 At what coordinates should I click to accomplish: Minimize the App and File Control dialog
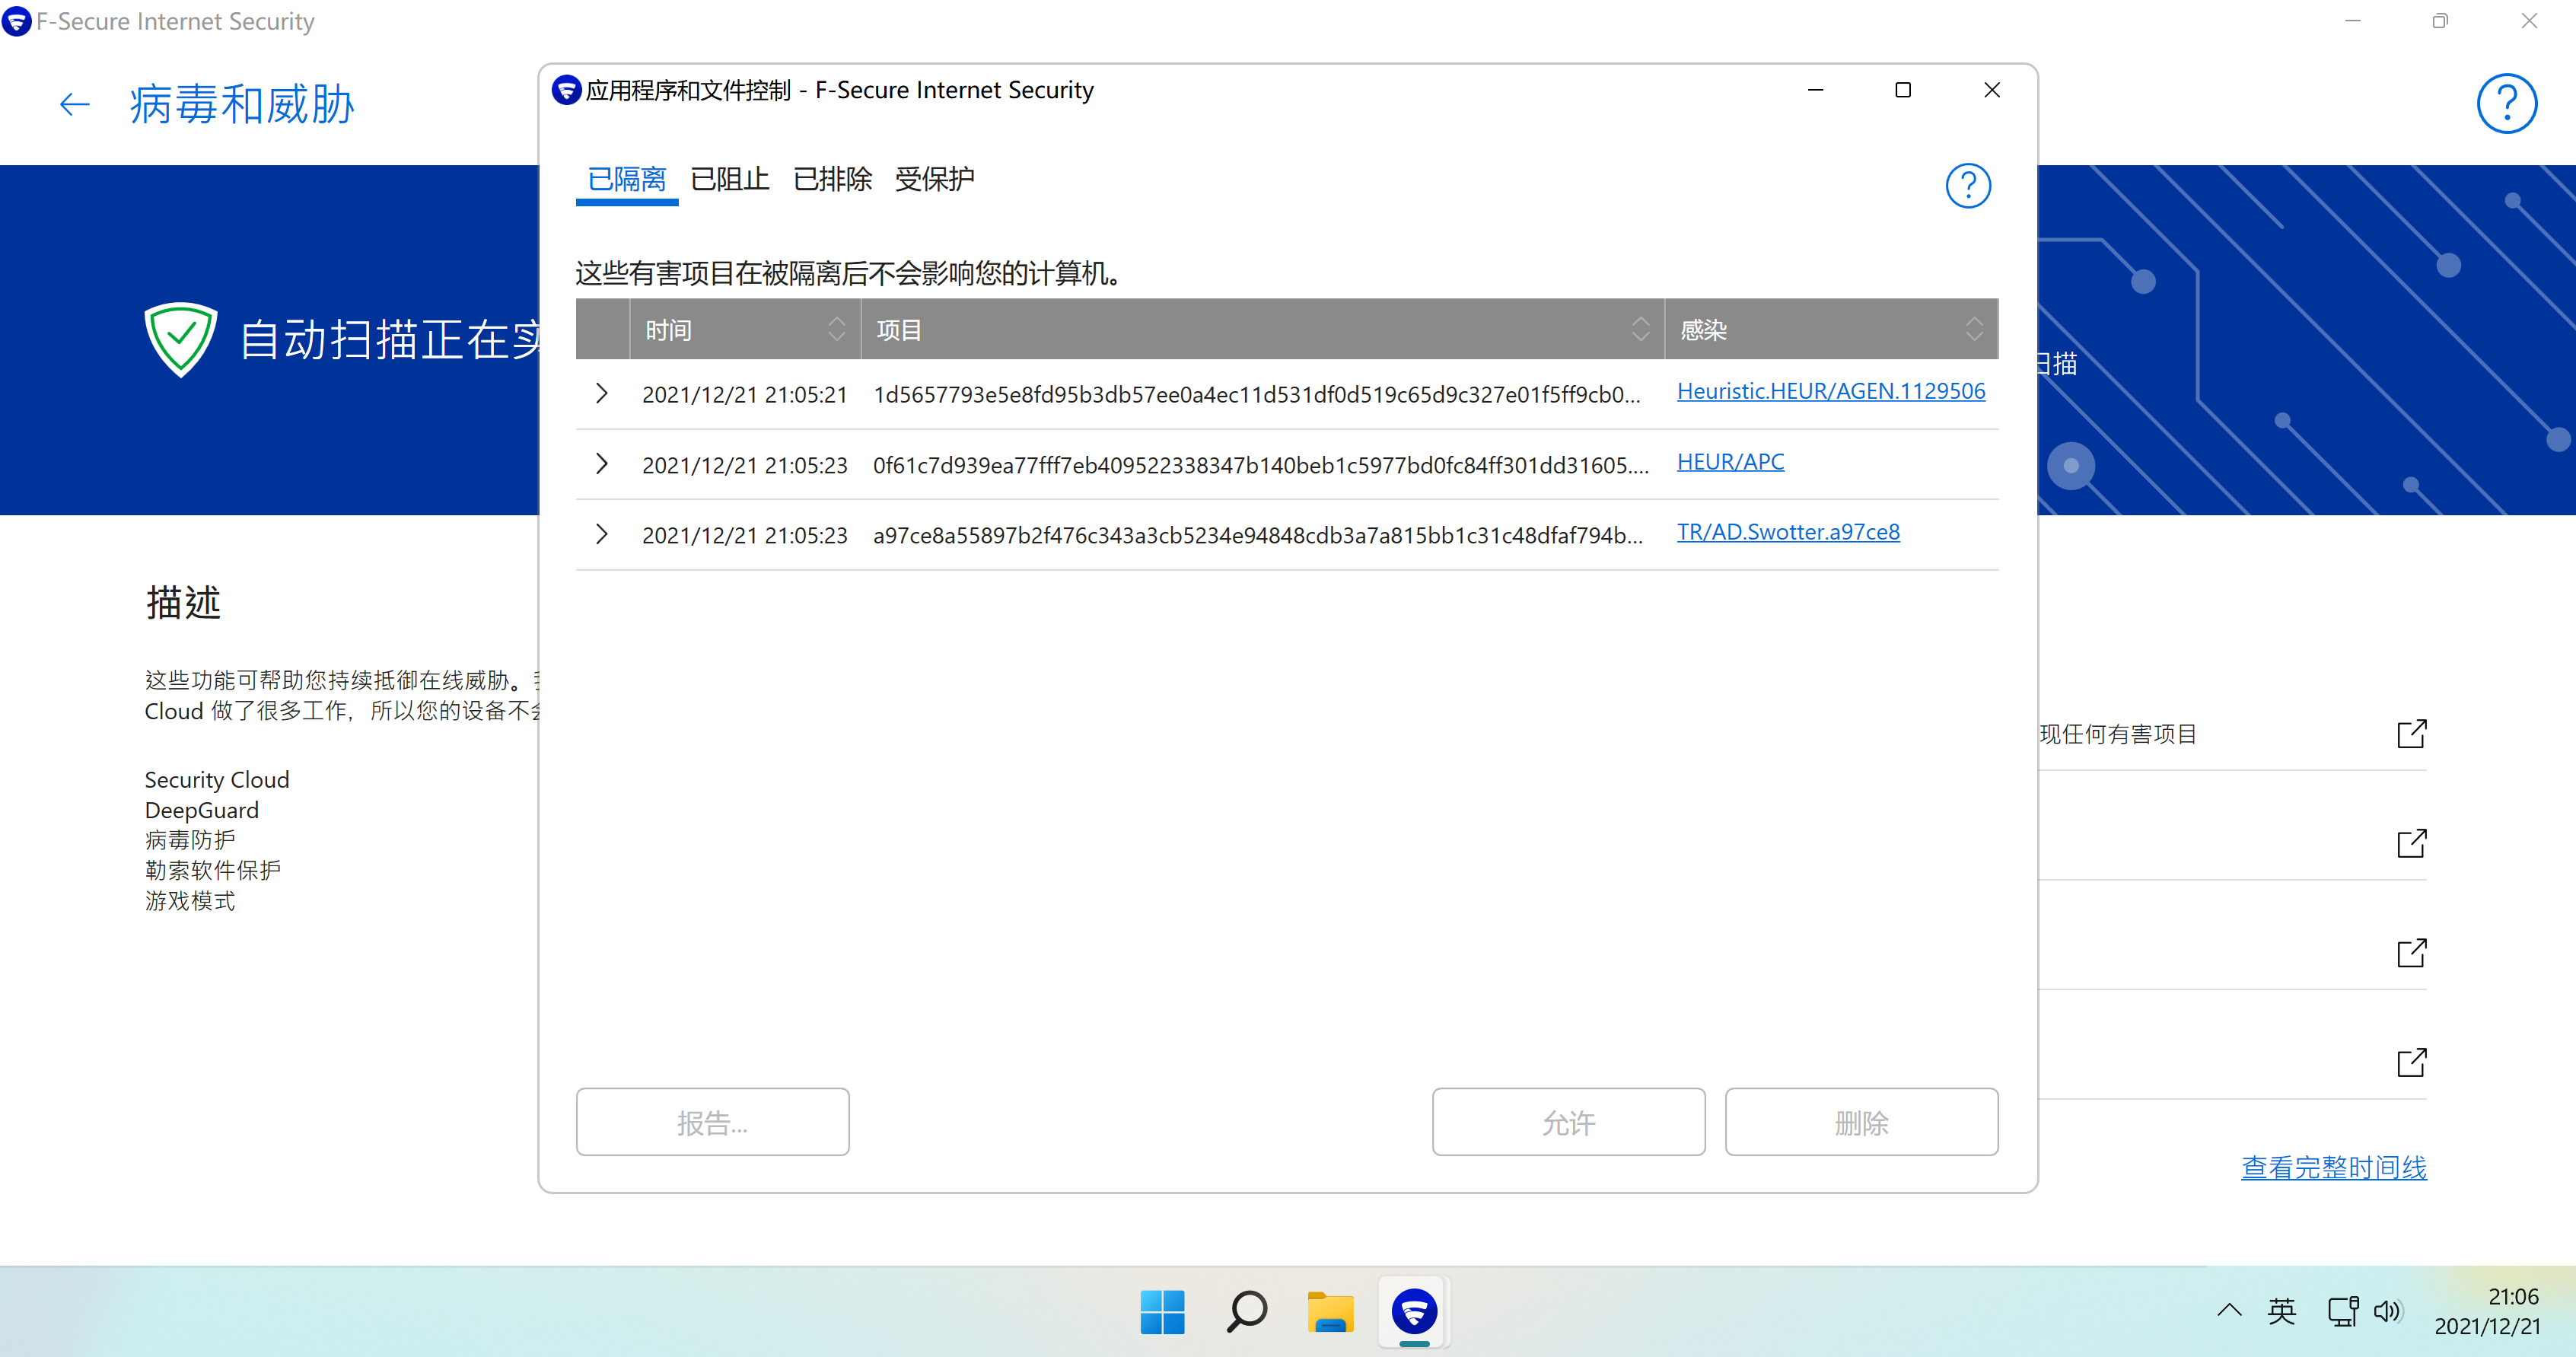1815,90
